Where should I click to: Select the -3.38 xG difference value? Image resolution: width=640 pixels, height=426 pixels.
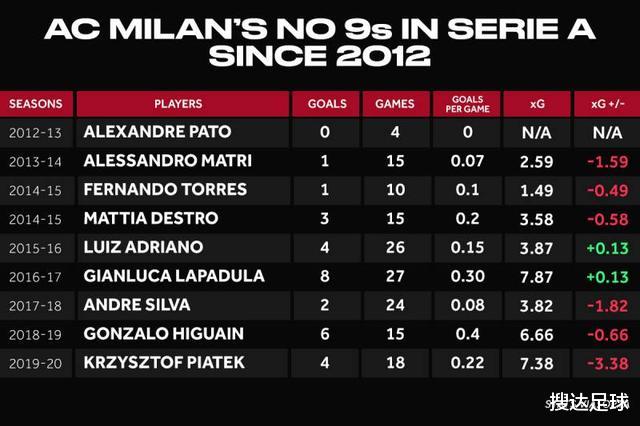(604, 361)
